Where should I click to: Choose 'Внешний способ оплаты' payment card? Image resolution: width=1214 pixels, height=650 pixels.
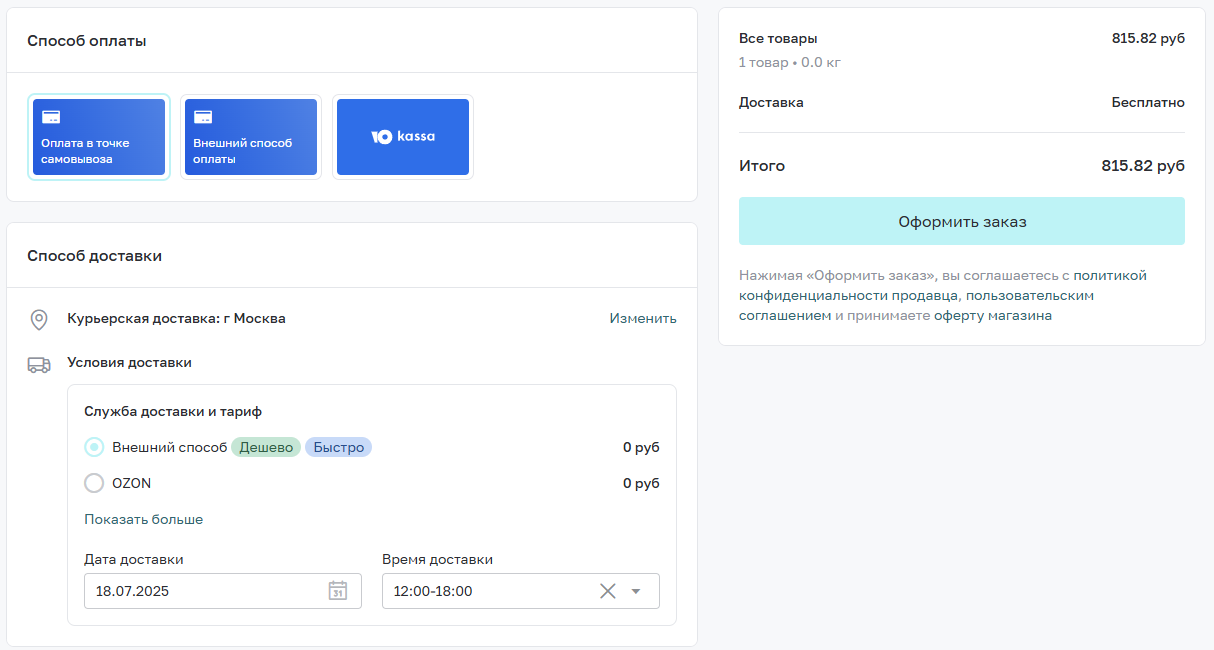point(251,137)
